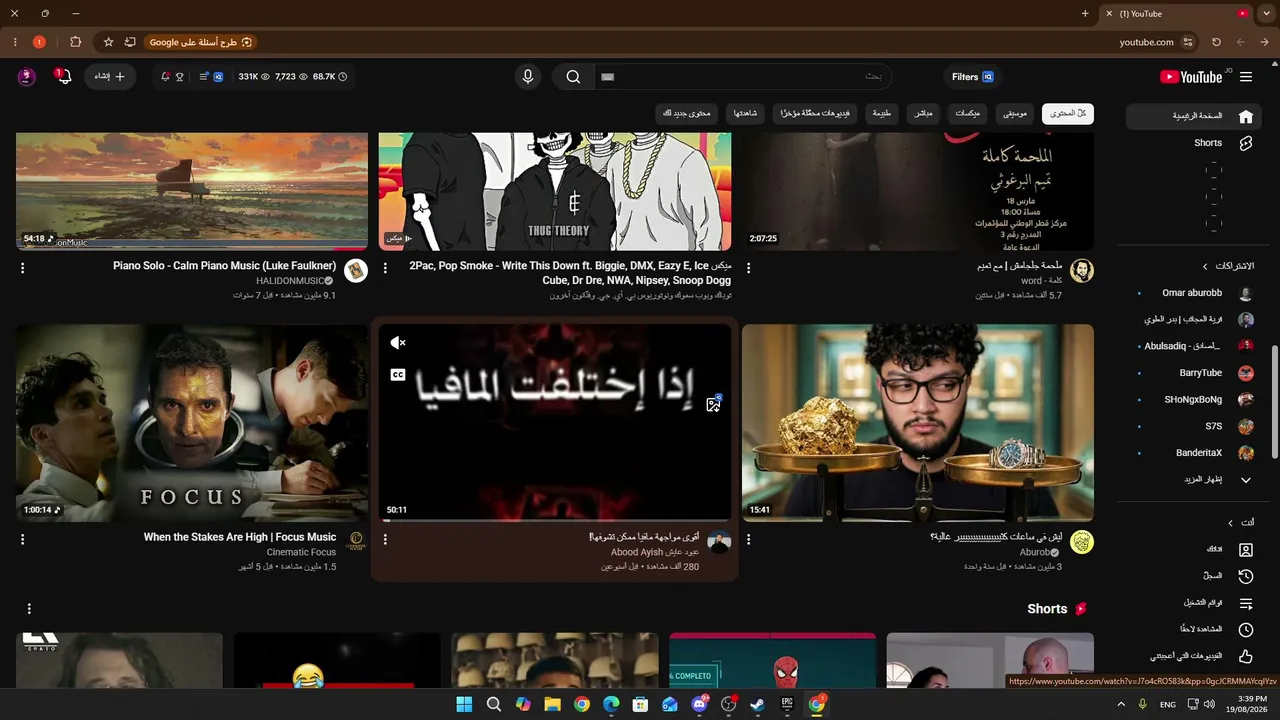Toggle the Filters extension button
Image resolution: width=1280 pixels, height=720 pixels.
point(973,77)
